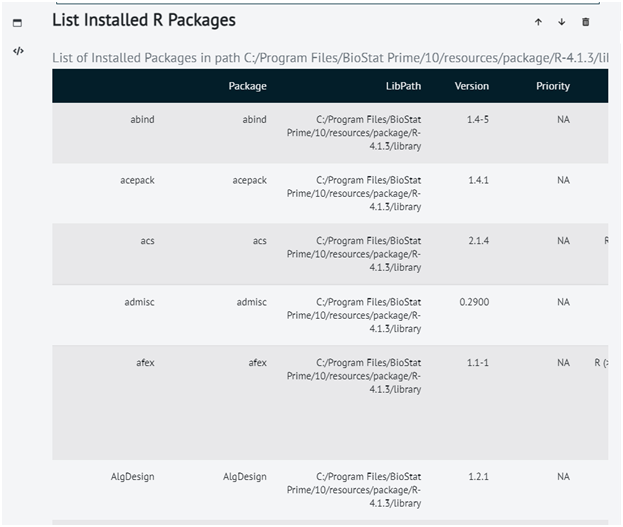Screen dimensions: 623x527
Task: Click the afex Priority NA cell
Action: 563,362
